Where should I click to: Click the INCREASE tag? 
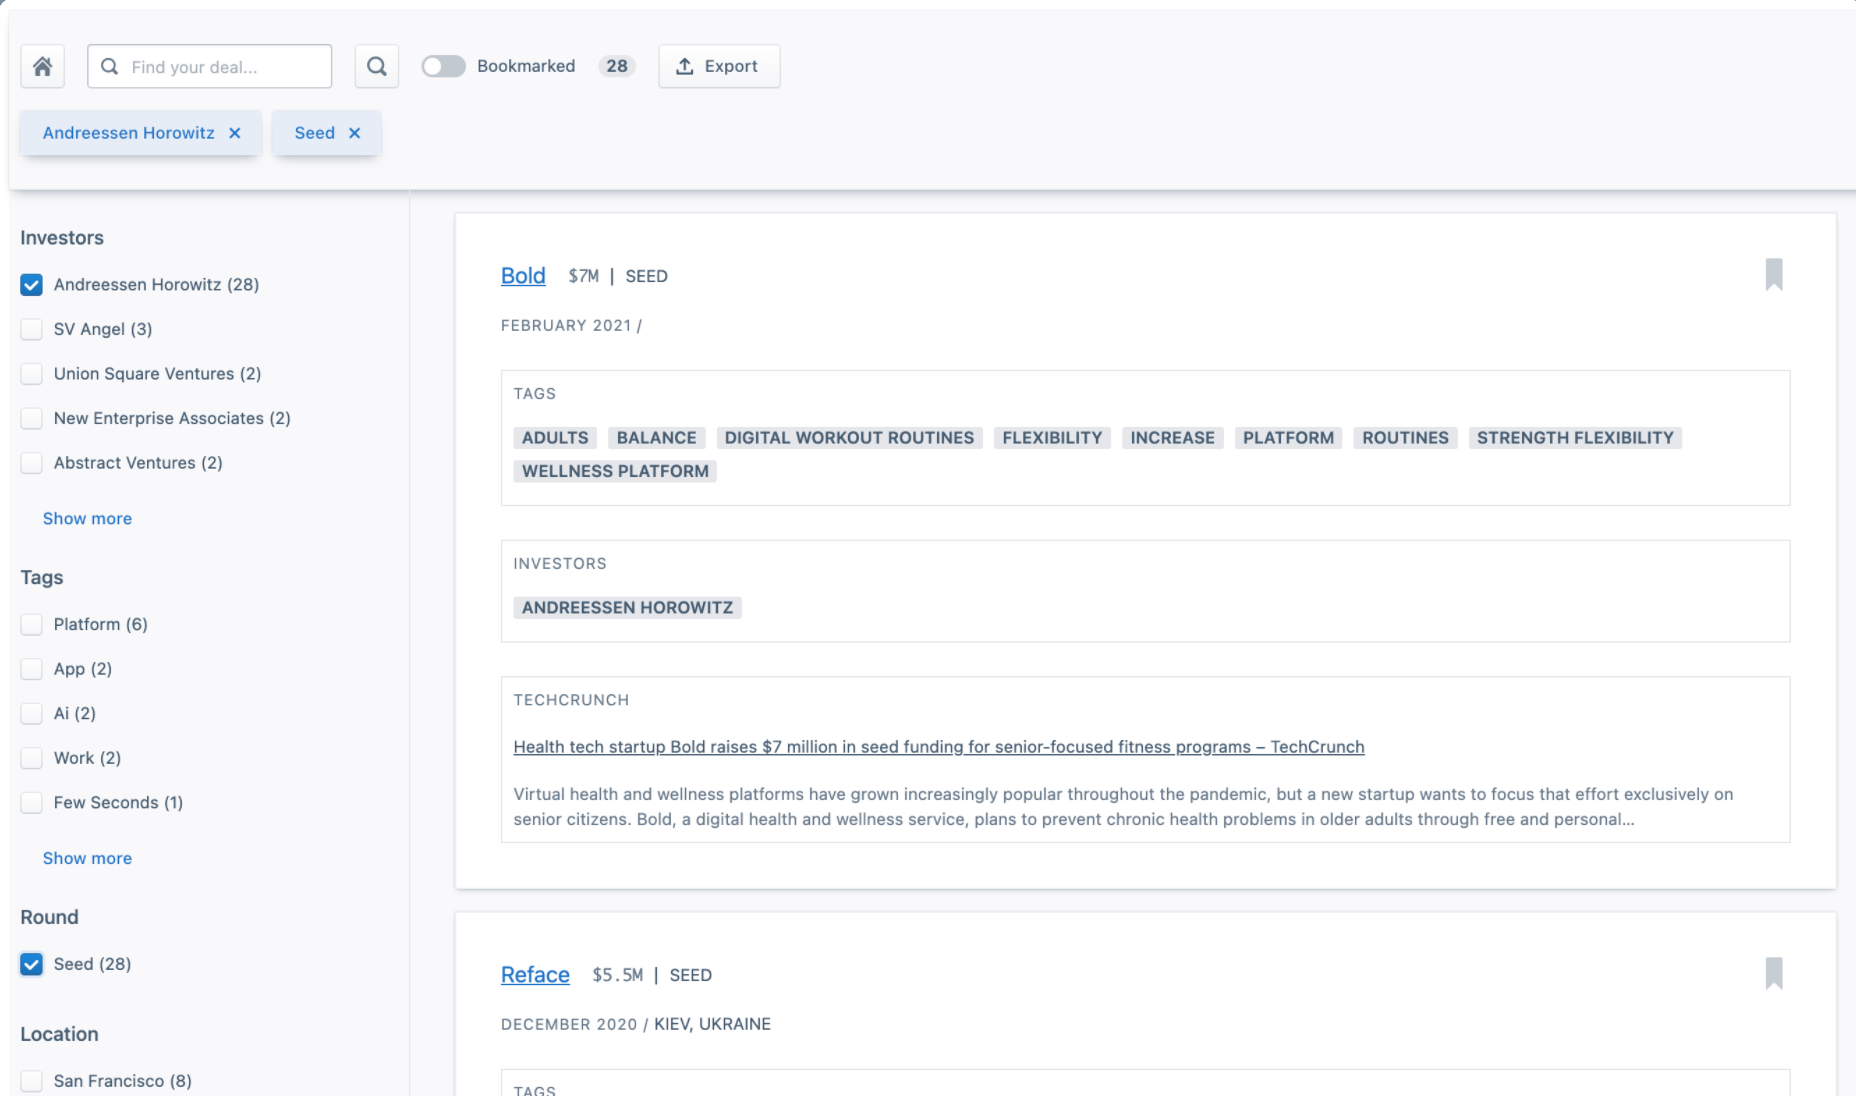coord(1172,438)
